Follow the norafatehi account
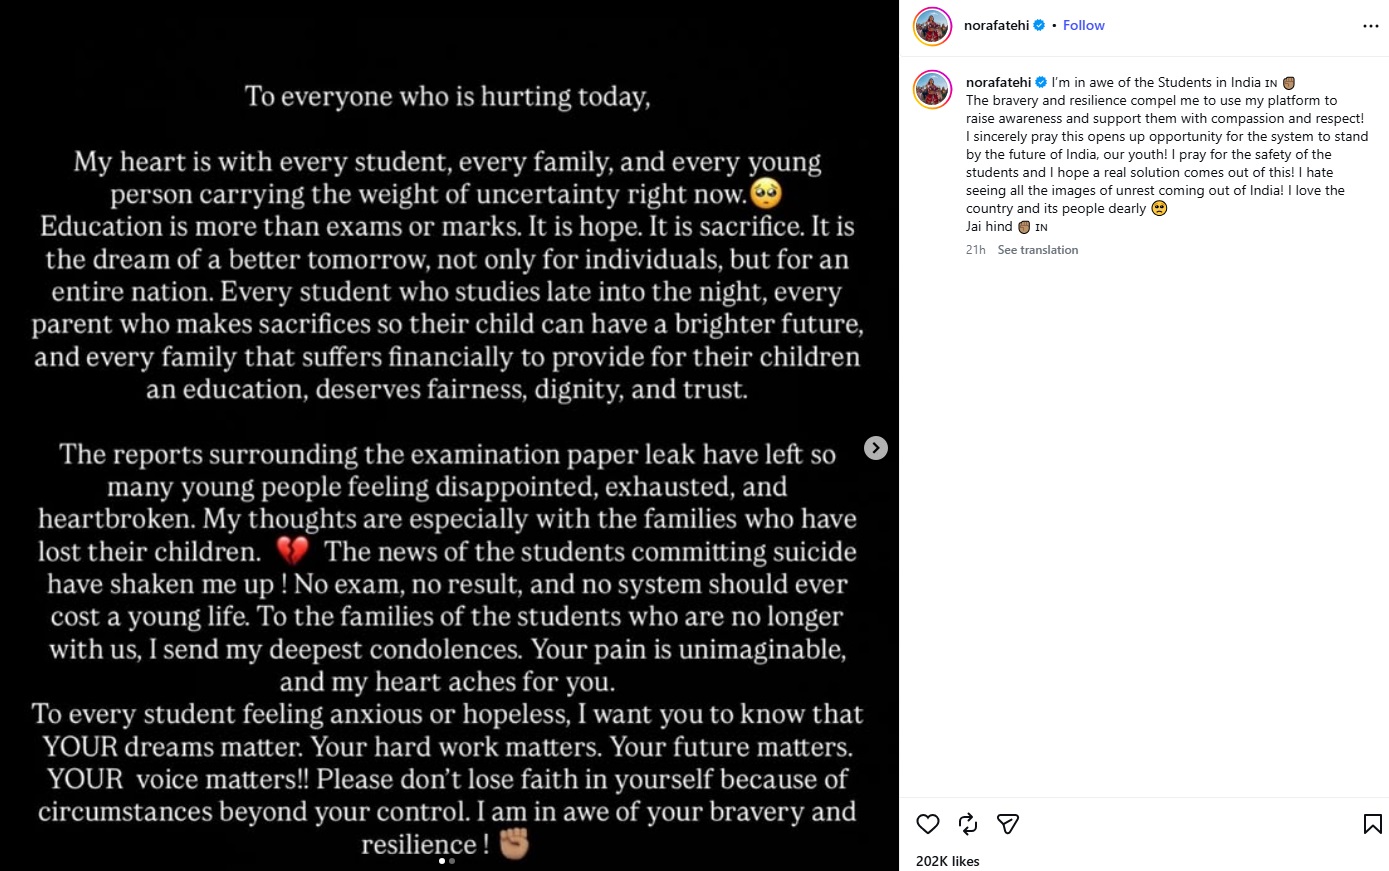 click(1084, 25)
